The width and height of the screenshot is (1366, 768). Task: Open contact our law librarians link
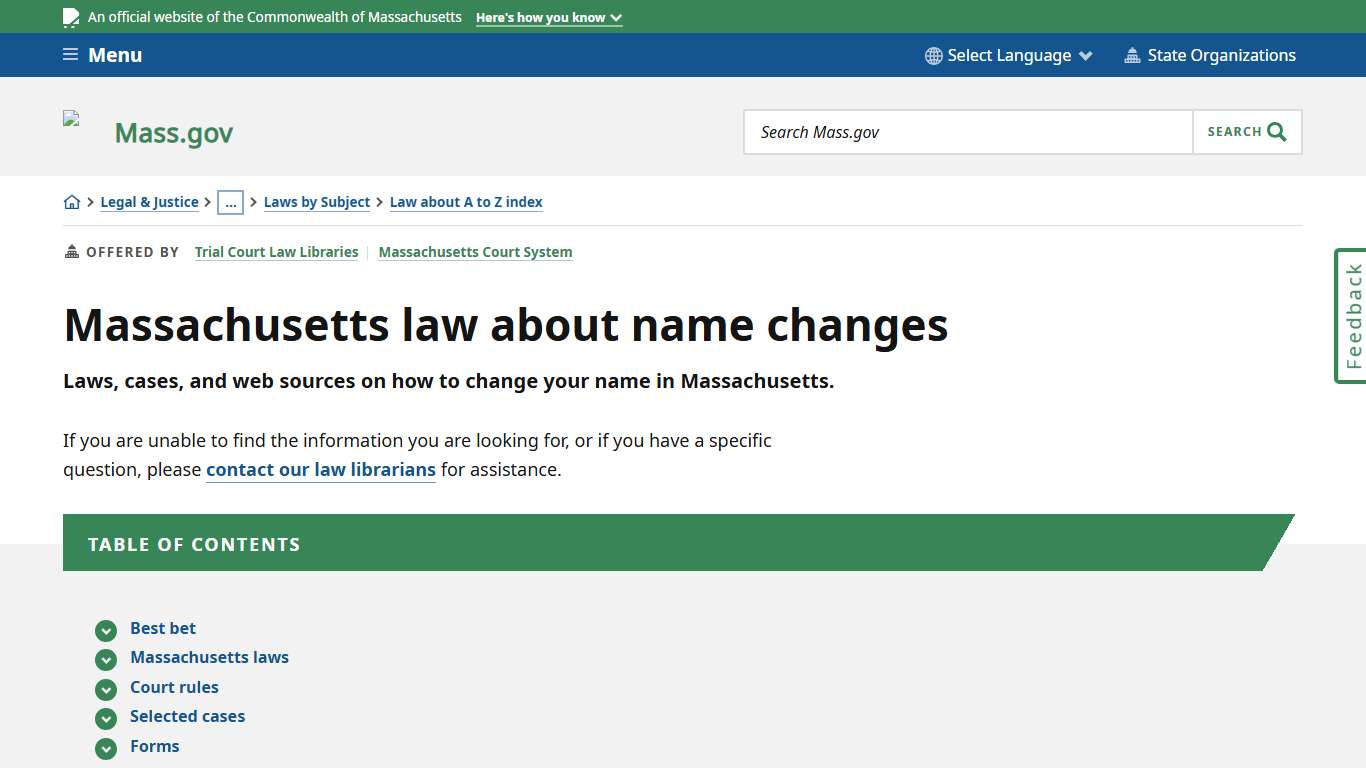coord(320,469)
